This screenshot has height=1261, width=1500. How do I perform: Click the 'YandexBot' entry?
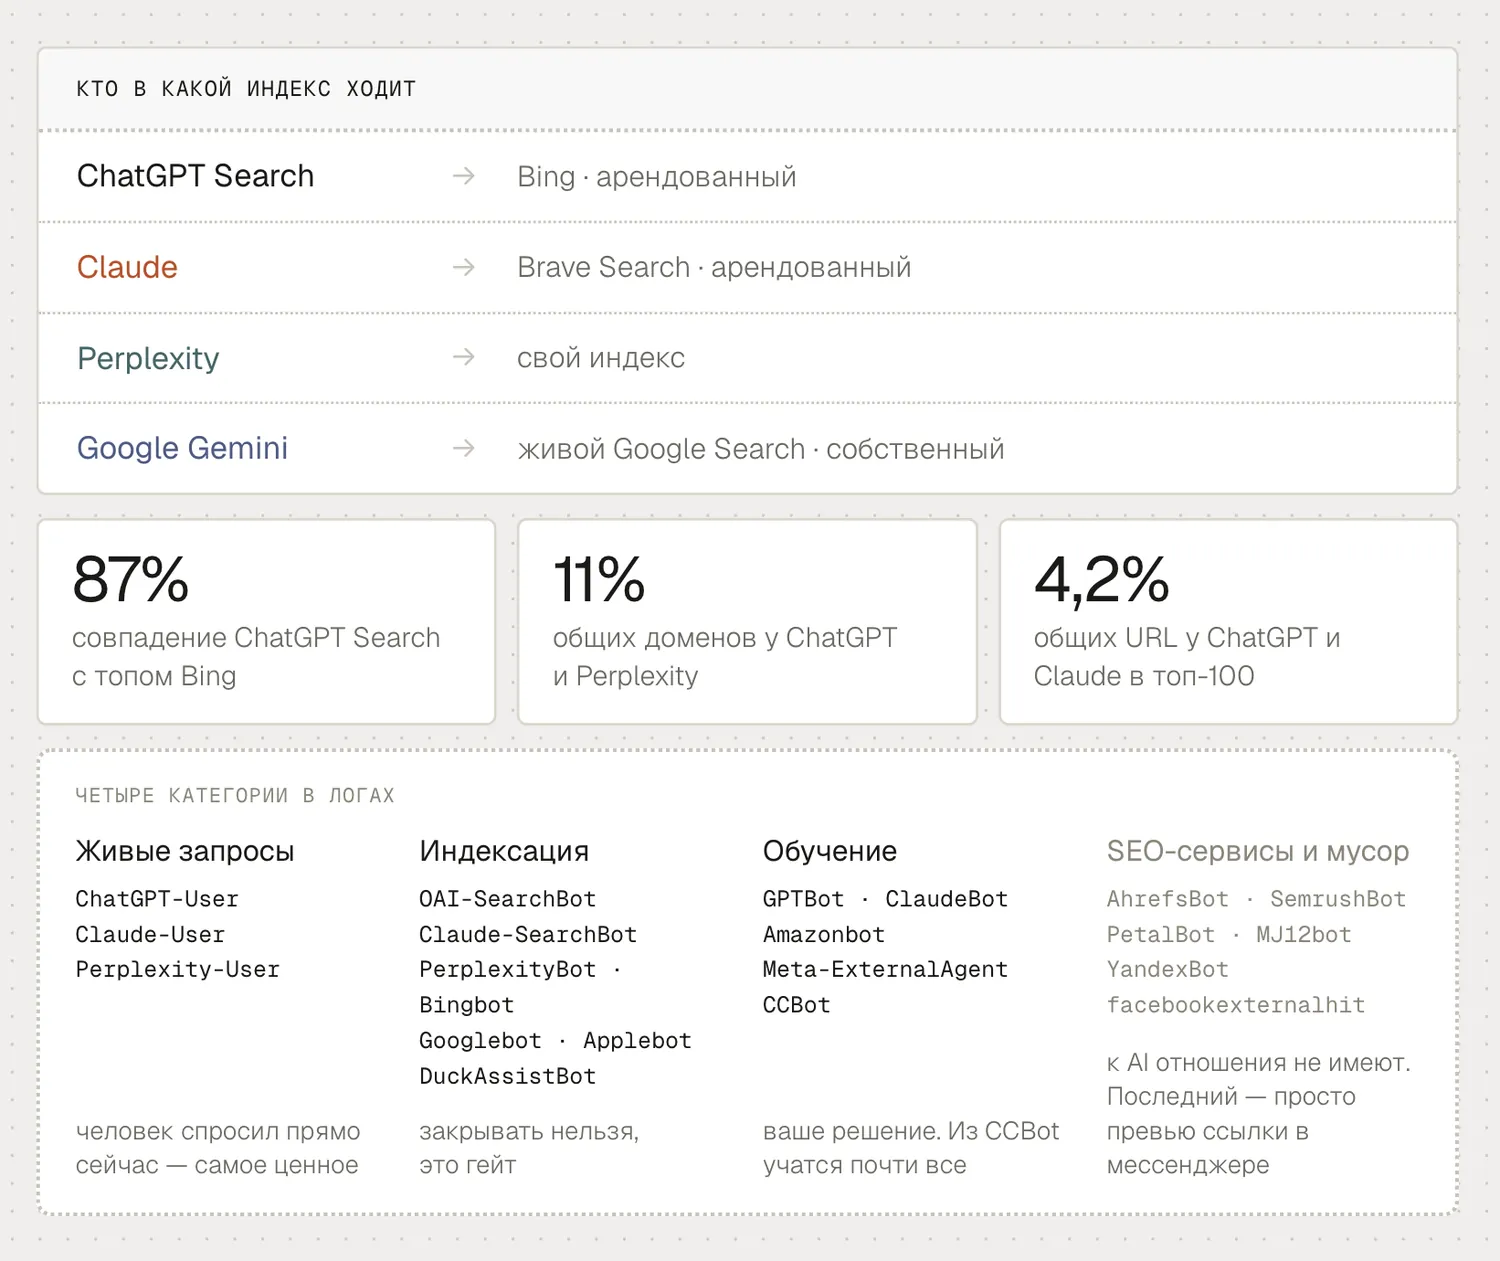pyautogui.click(x=1168, y=969)
